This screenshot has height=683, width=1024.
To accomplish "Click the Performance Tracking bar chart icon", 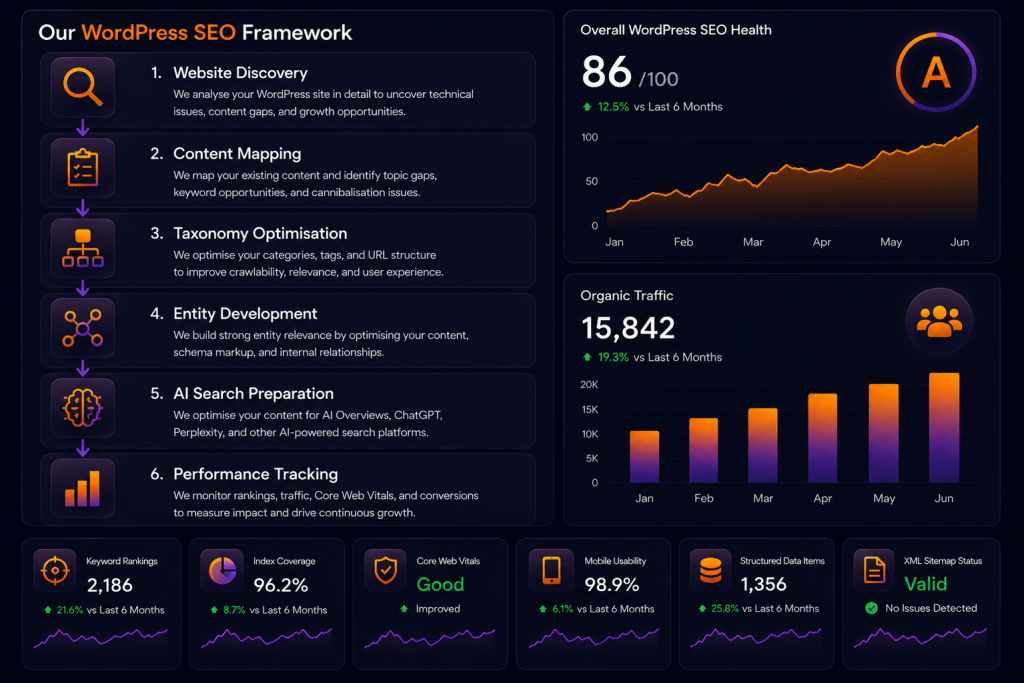I will (83, 488).
